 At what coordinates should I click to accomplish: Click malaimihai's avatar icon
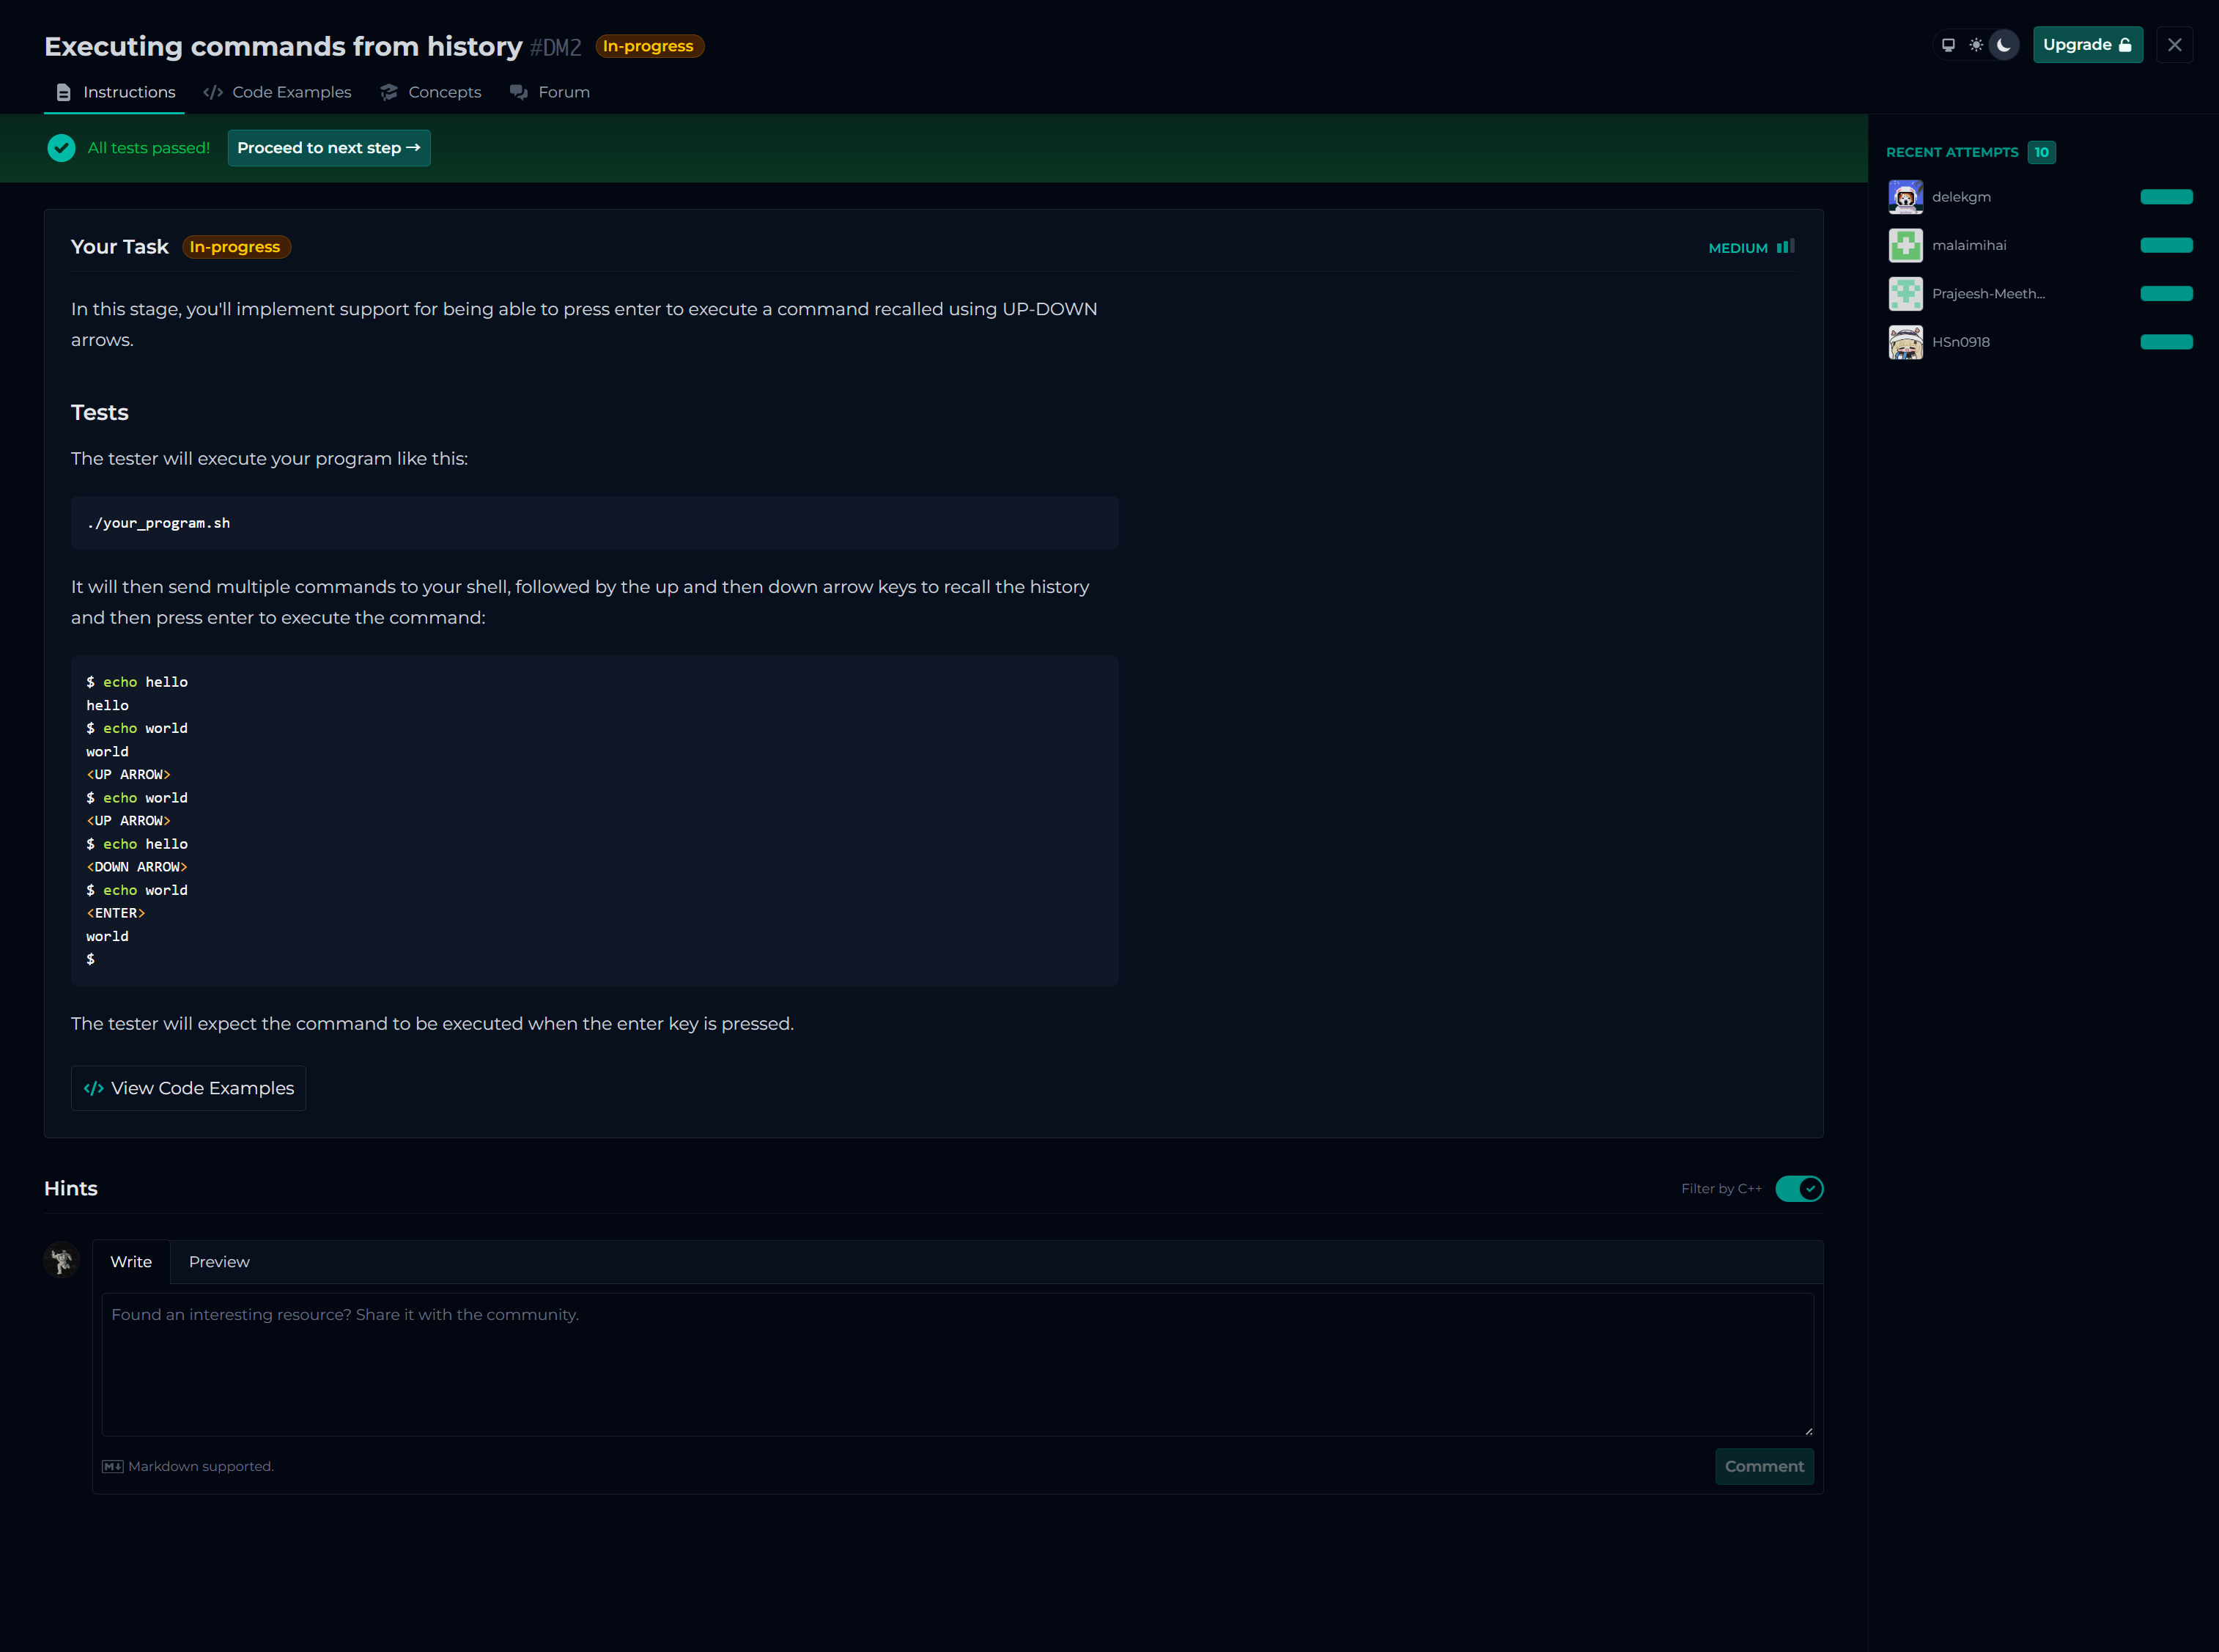pos(1905,245)
